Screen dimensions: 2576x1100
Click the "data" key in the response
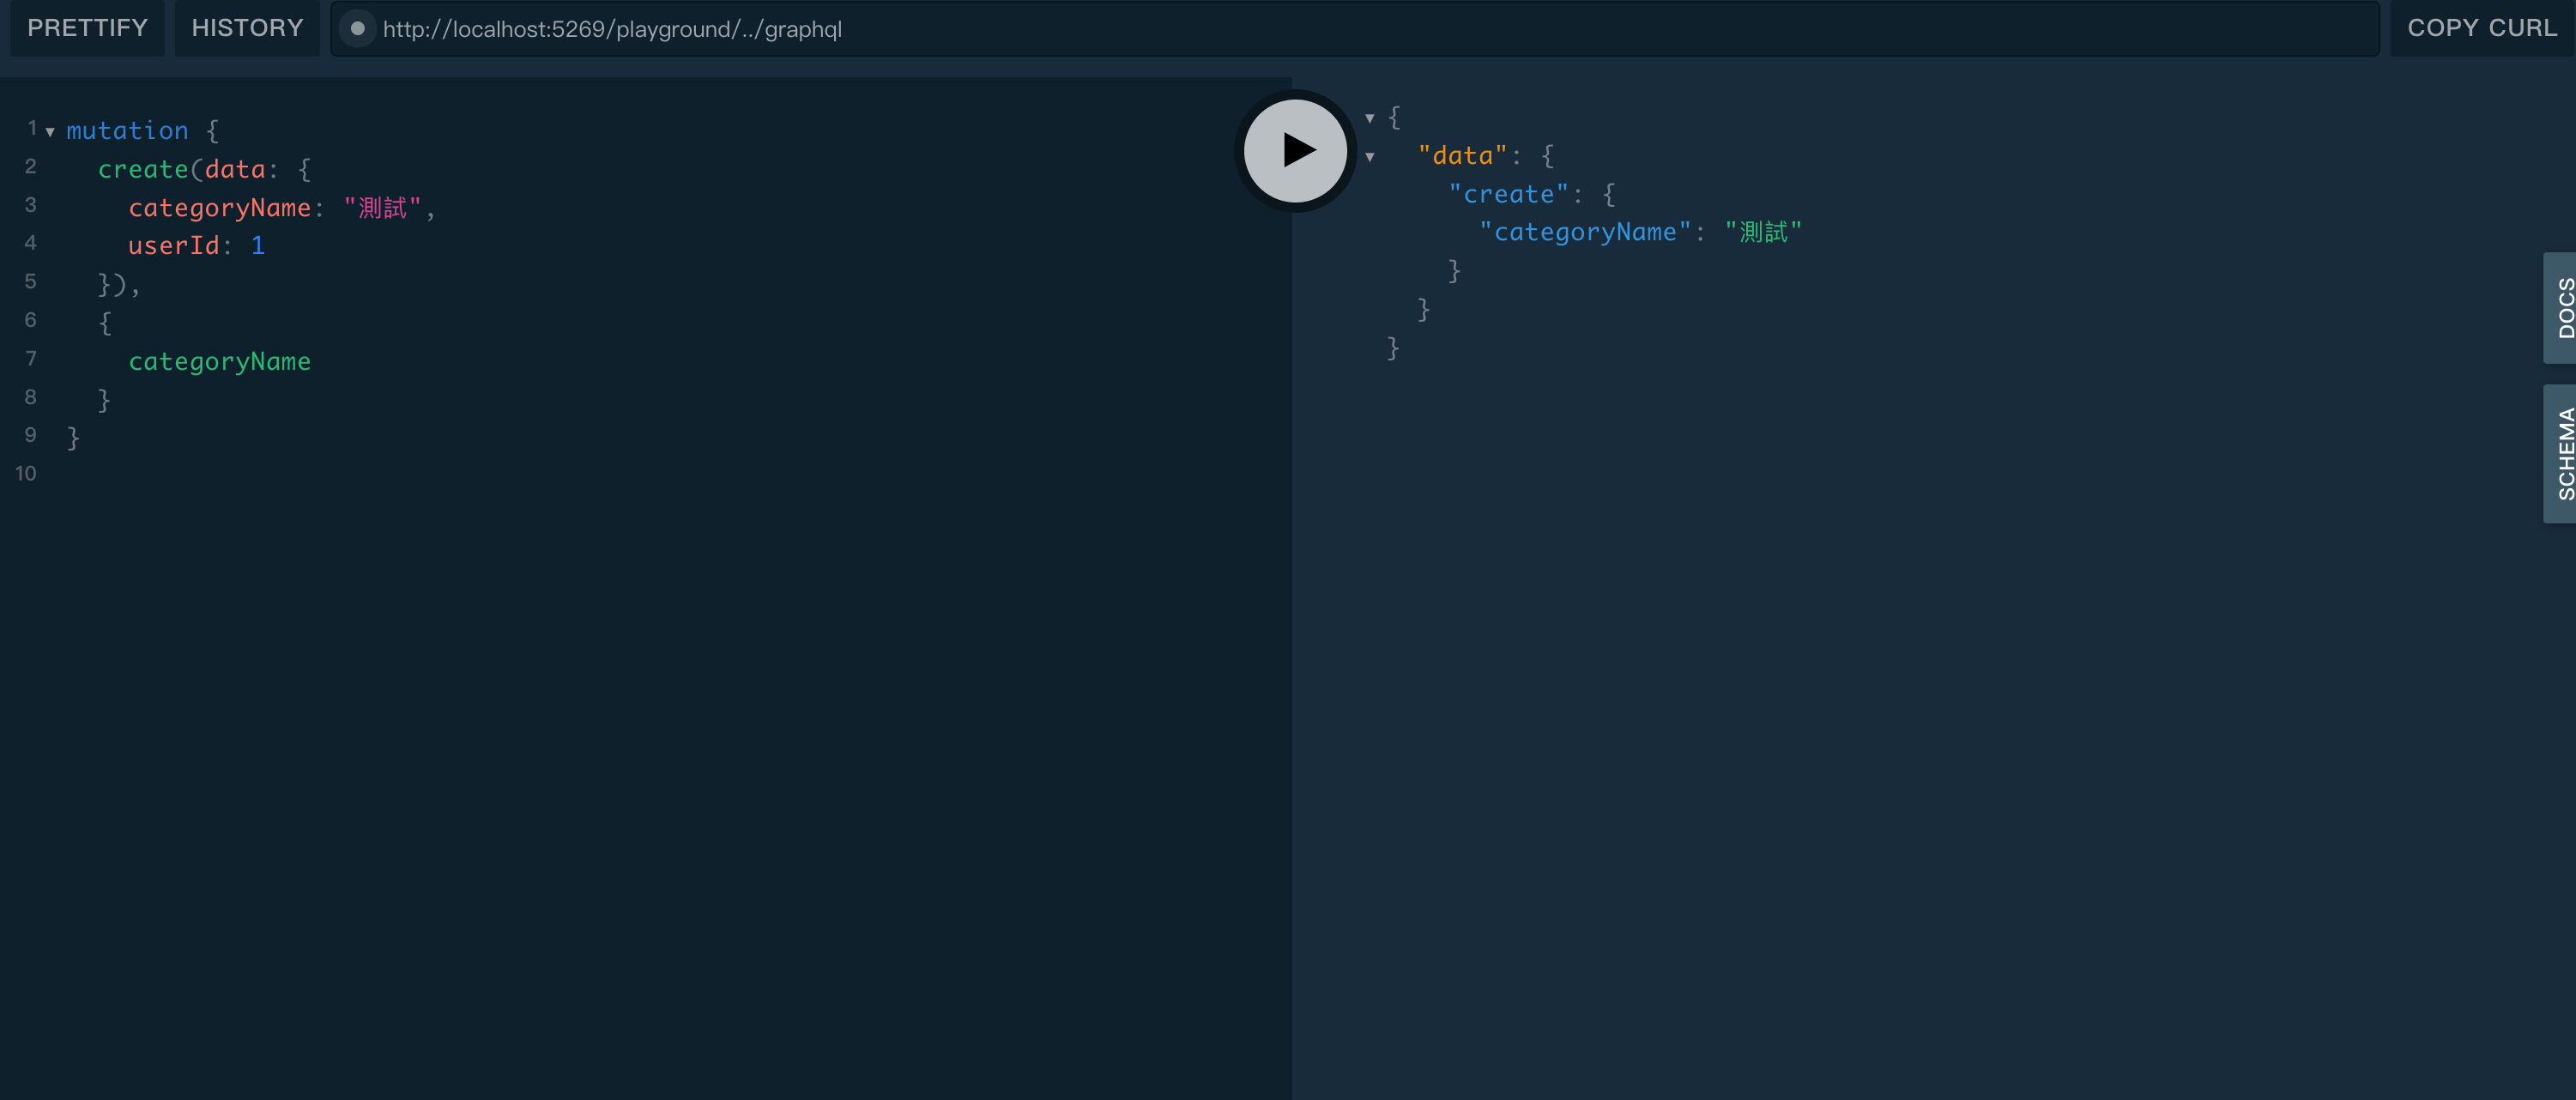click(x=1462, y=155)
